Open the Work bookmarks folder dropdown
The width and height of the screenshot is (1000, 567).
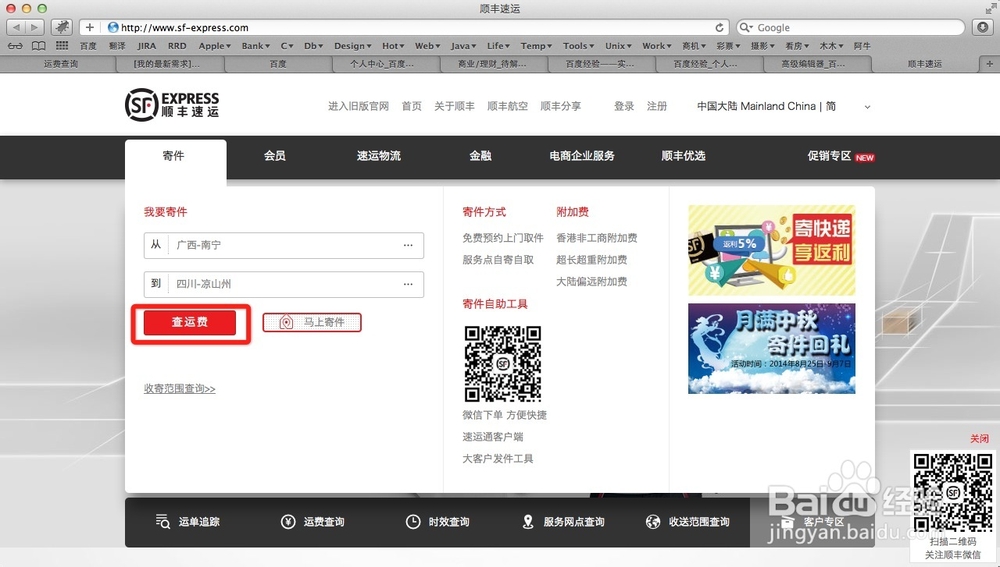click(657, 46)
